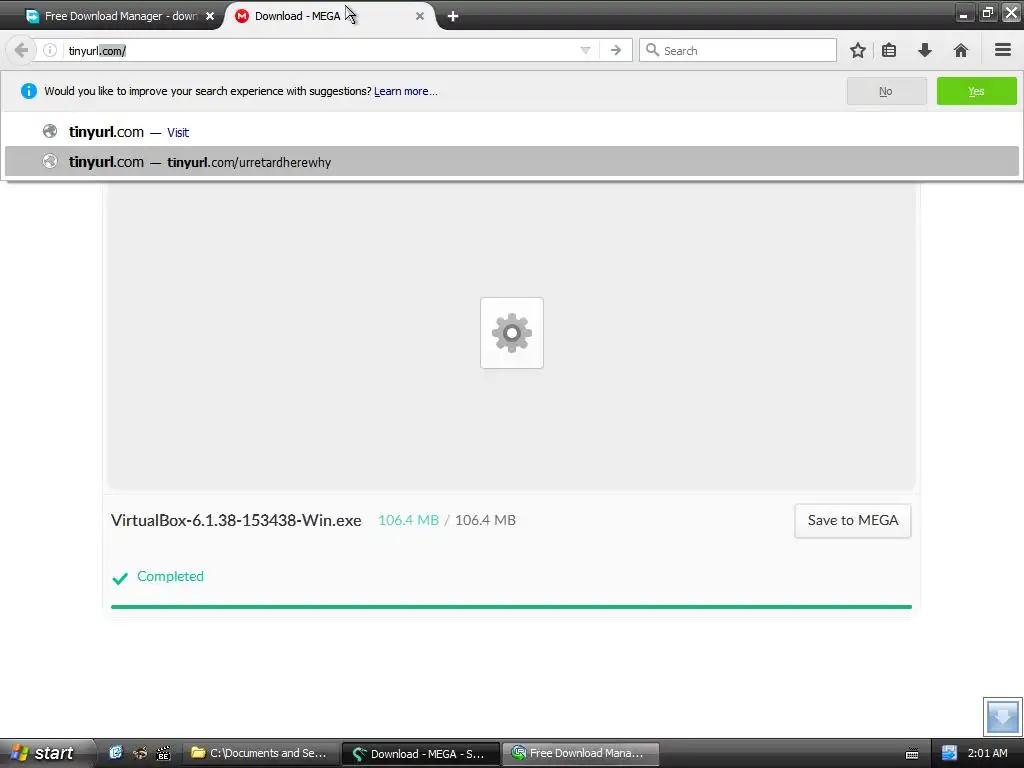The height and width of the screenshot is (768, 1024).
Task: Click the system tray network icon
Action: [949, 753]
